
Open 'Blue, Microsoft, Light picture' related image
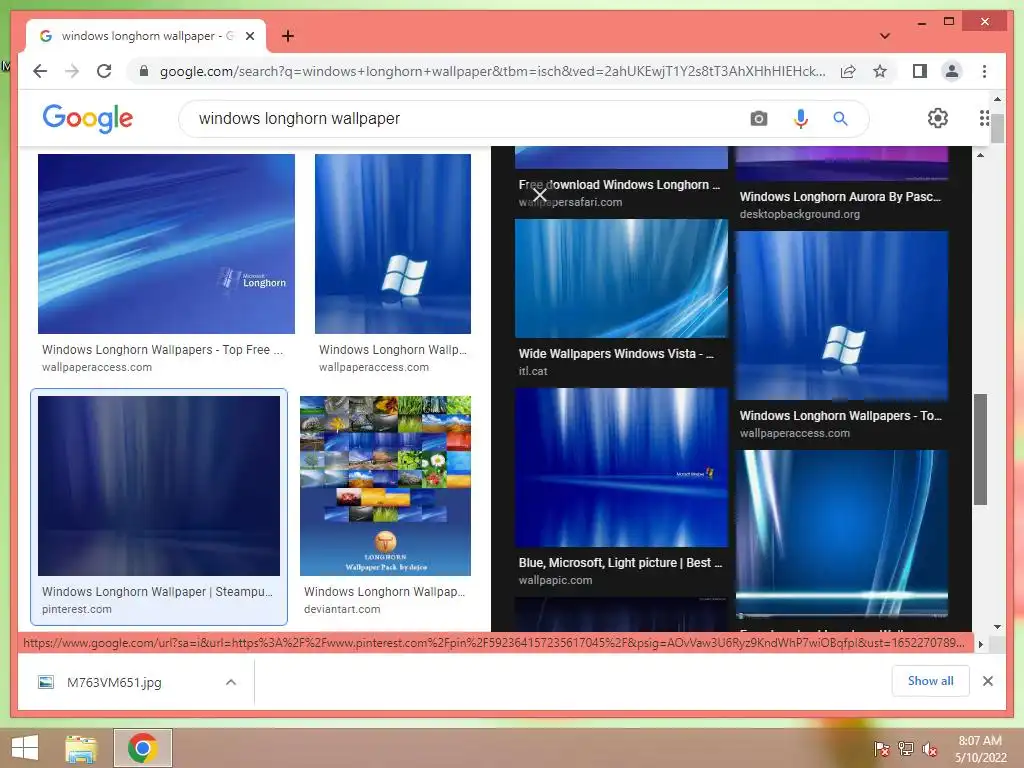coord(621,467)
